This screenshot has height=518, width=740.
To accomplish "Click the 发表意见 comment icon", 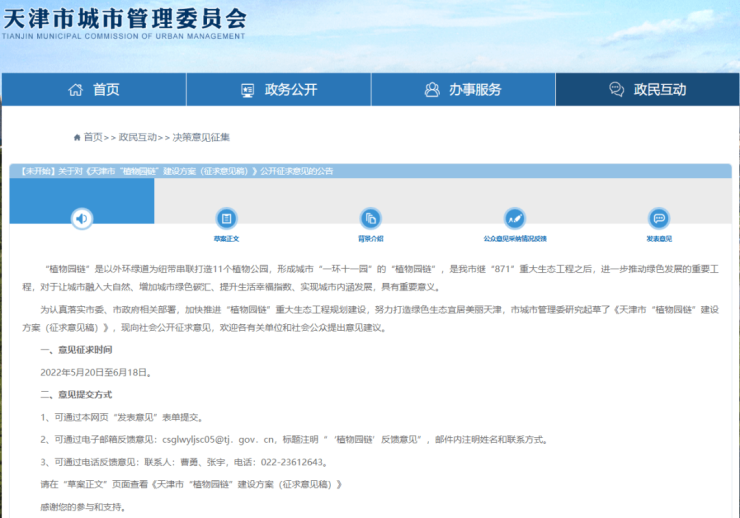I will tap(658, 218).
